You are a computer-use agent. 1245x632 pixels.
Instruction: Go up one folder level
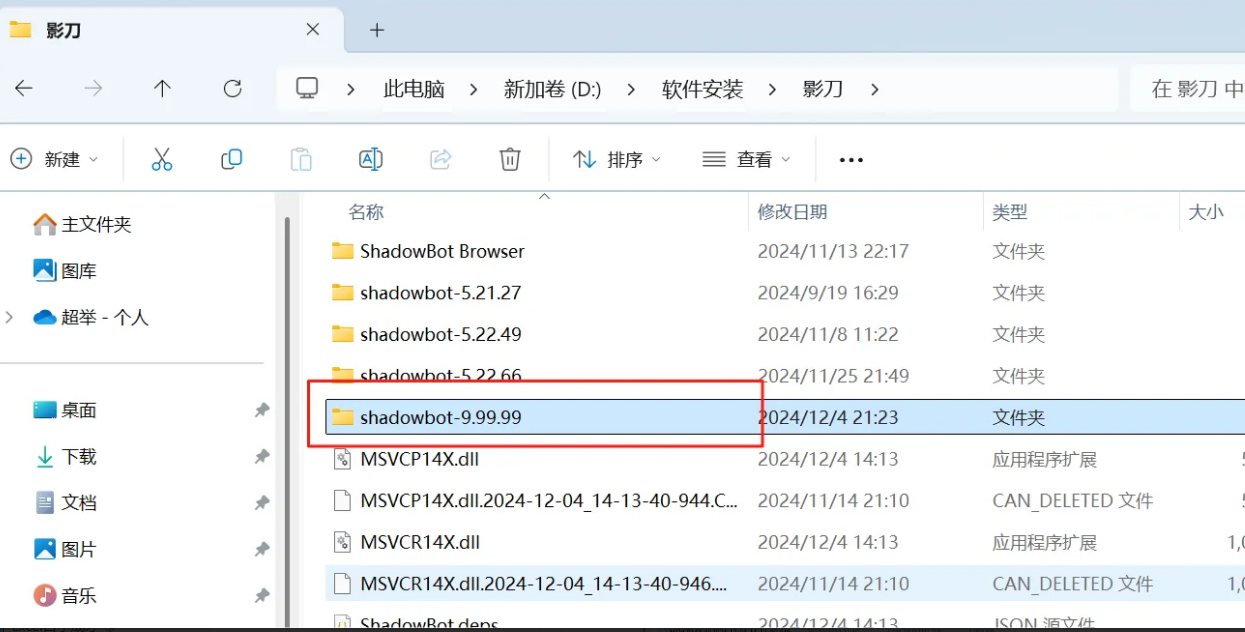point(162,89)
